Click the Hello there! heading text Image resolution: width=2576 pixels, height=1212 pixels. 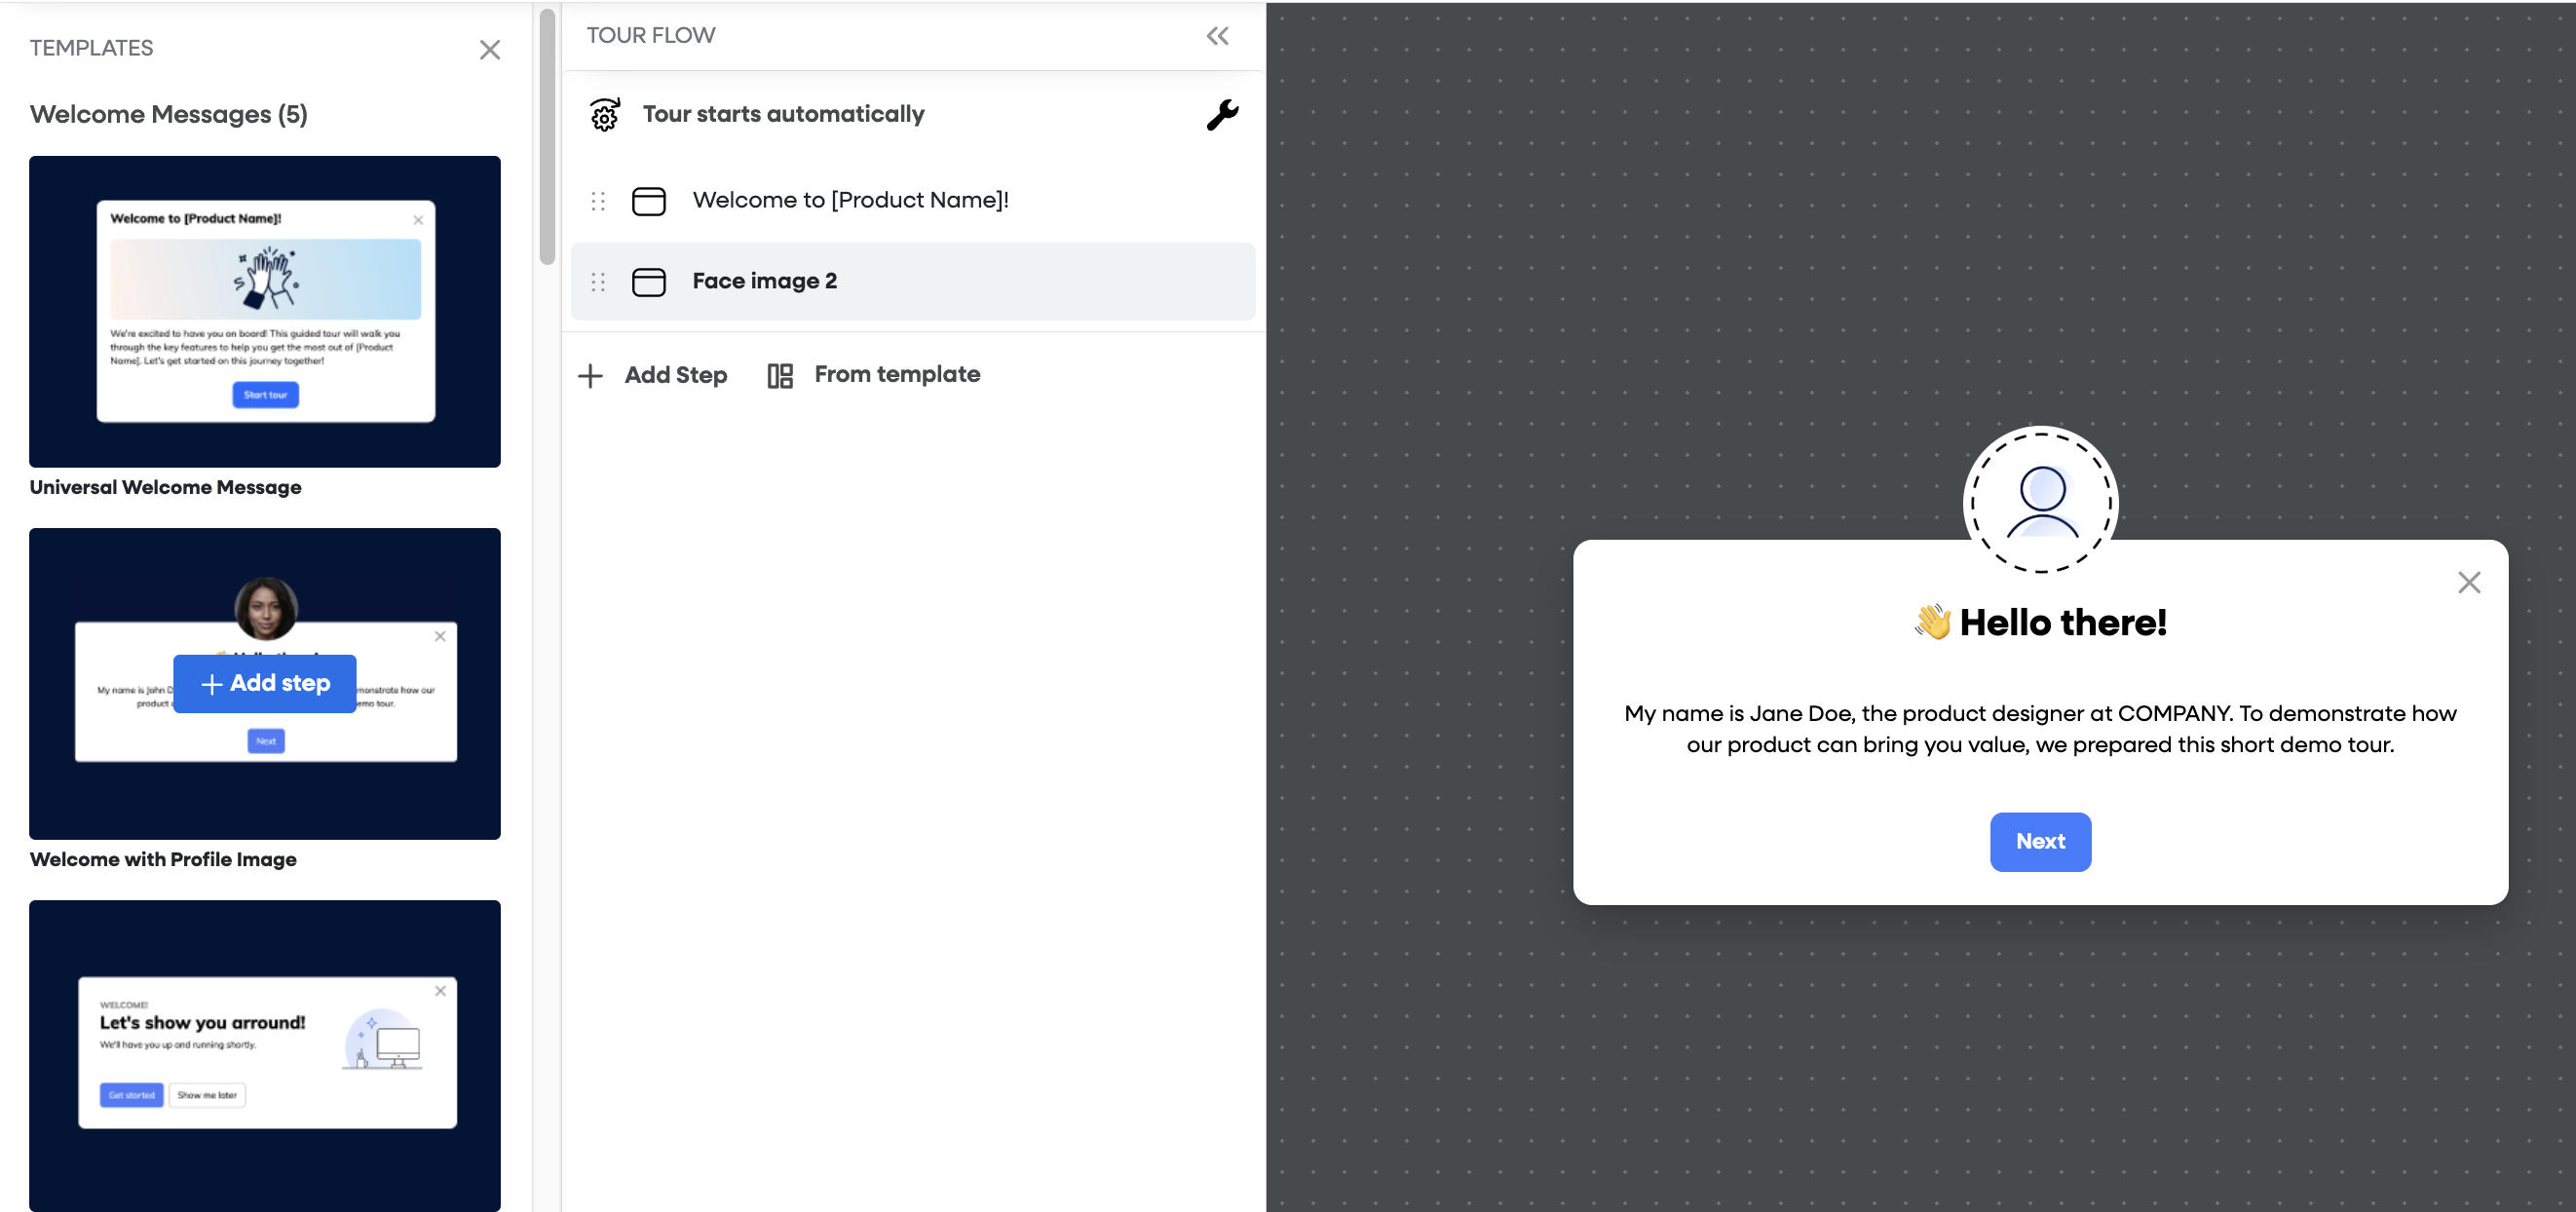coord(2061,622)
